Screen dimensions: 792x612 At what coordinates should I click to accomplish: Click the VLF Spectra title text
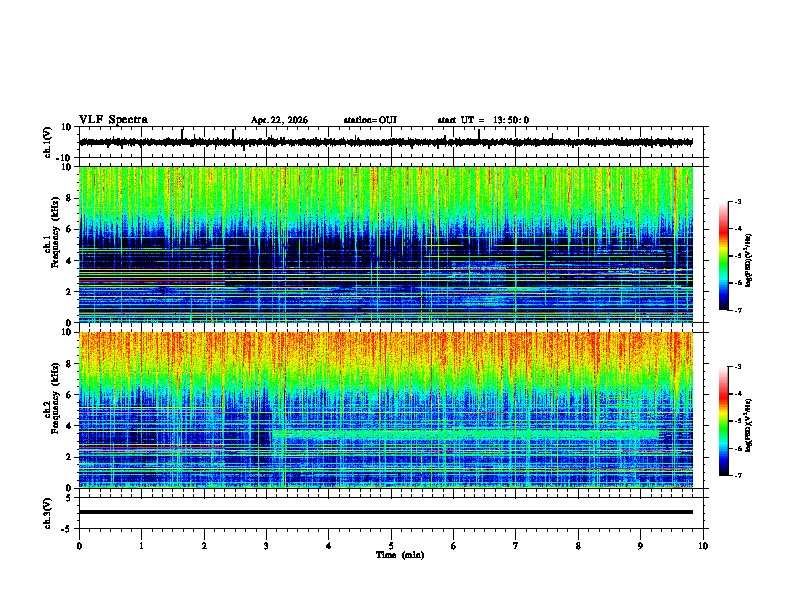113,120
